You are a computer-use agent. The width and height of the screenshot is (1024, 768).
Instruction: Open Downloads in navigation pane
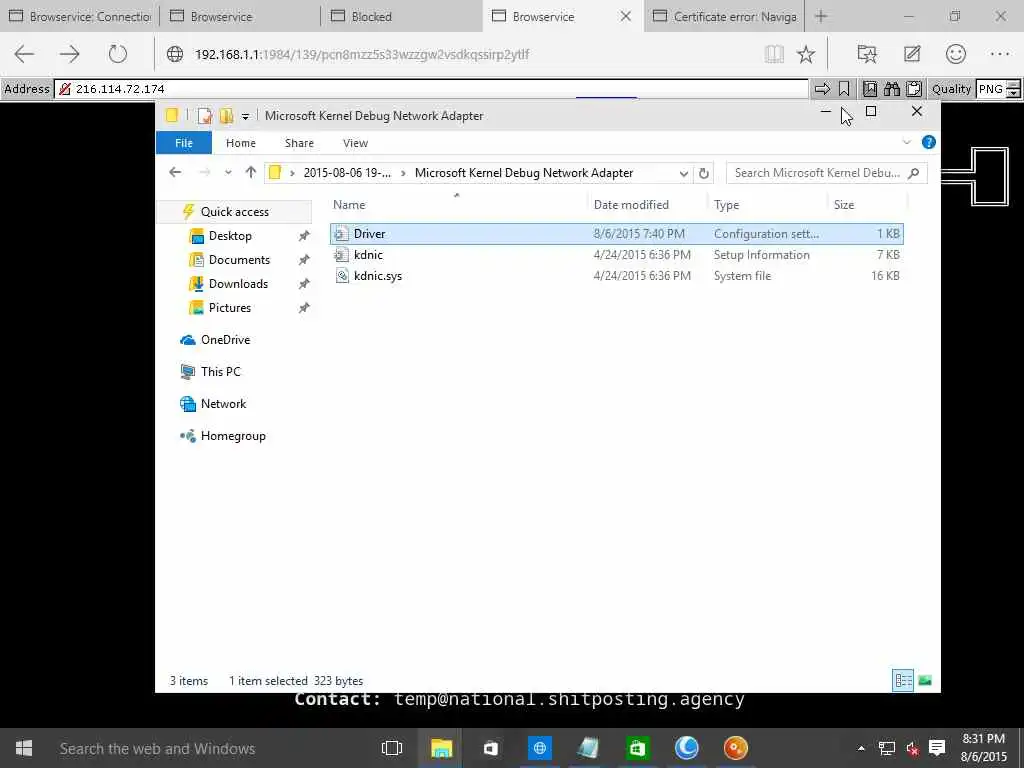click(238, 284)
